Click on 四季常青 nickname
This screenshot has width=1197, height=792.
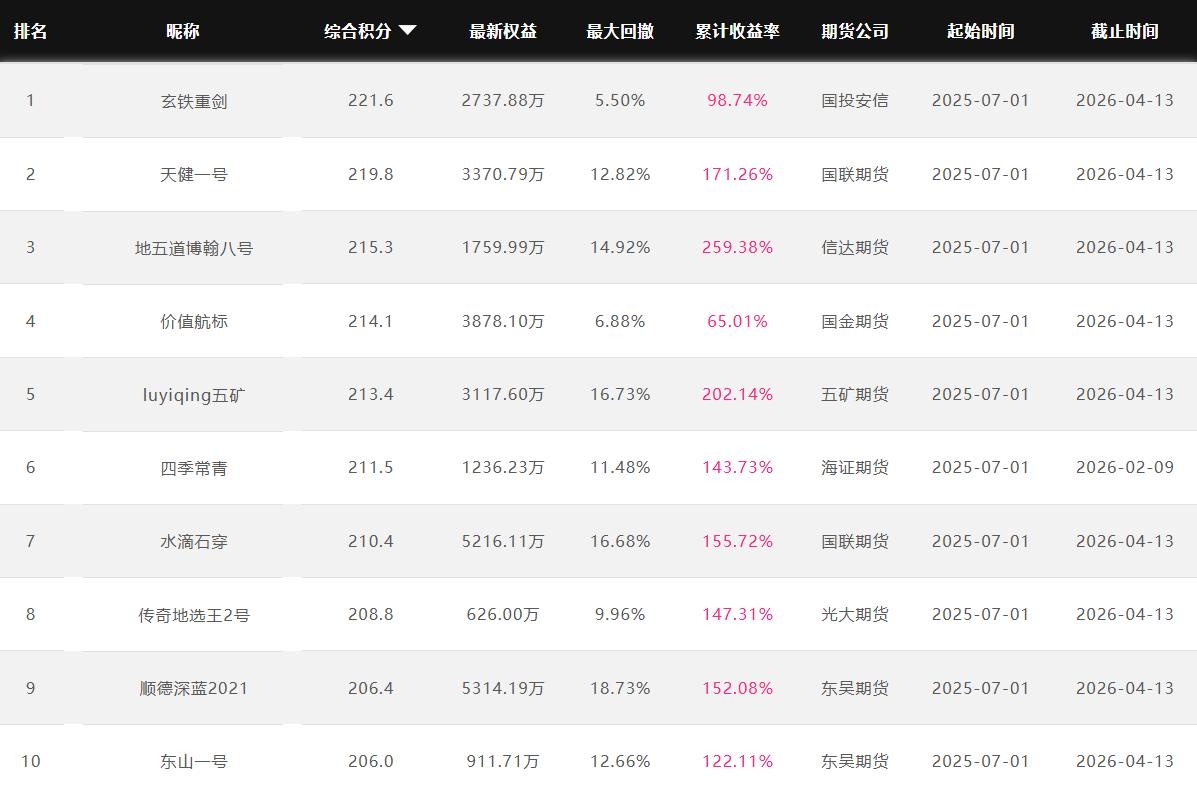(194, 468)
